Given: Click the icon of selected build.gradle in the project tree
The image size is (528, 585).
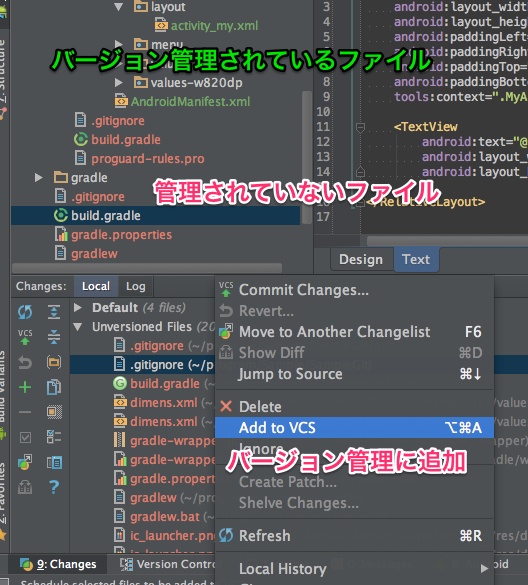Looking at the screenshot, I should [x=60, y=215].
